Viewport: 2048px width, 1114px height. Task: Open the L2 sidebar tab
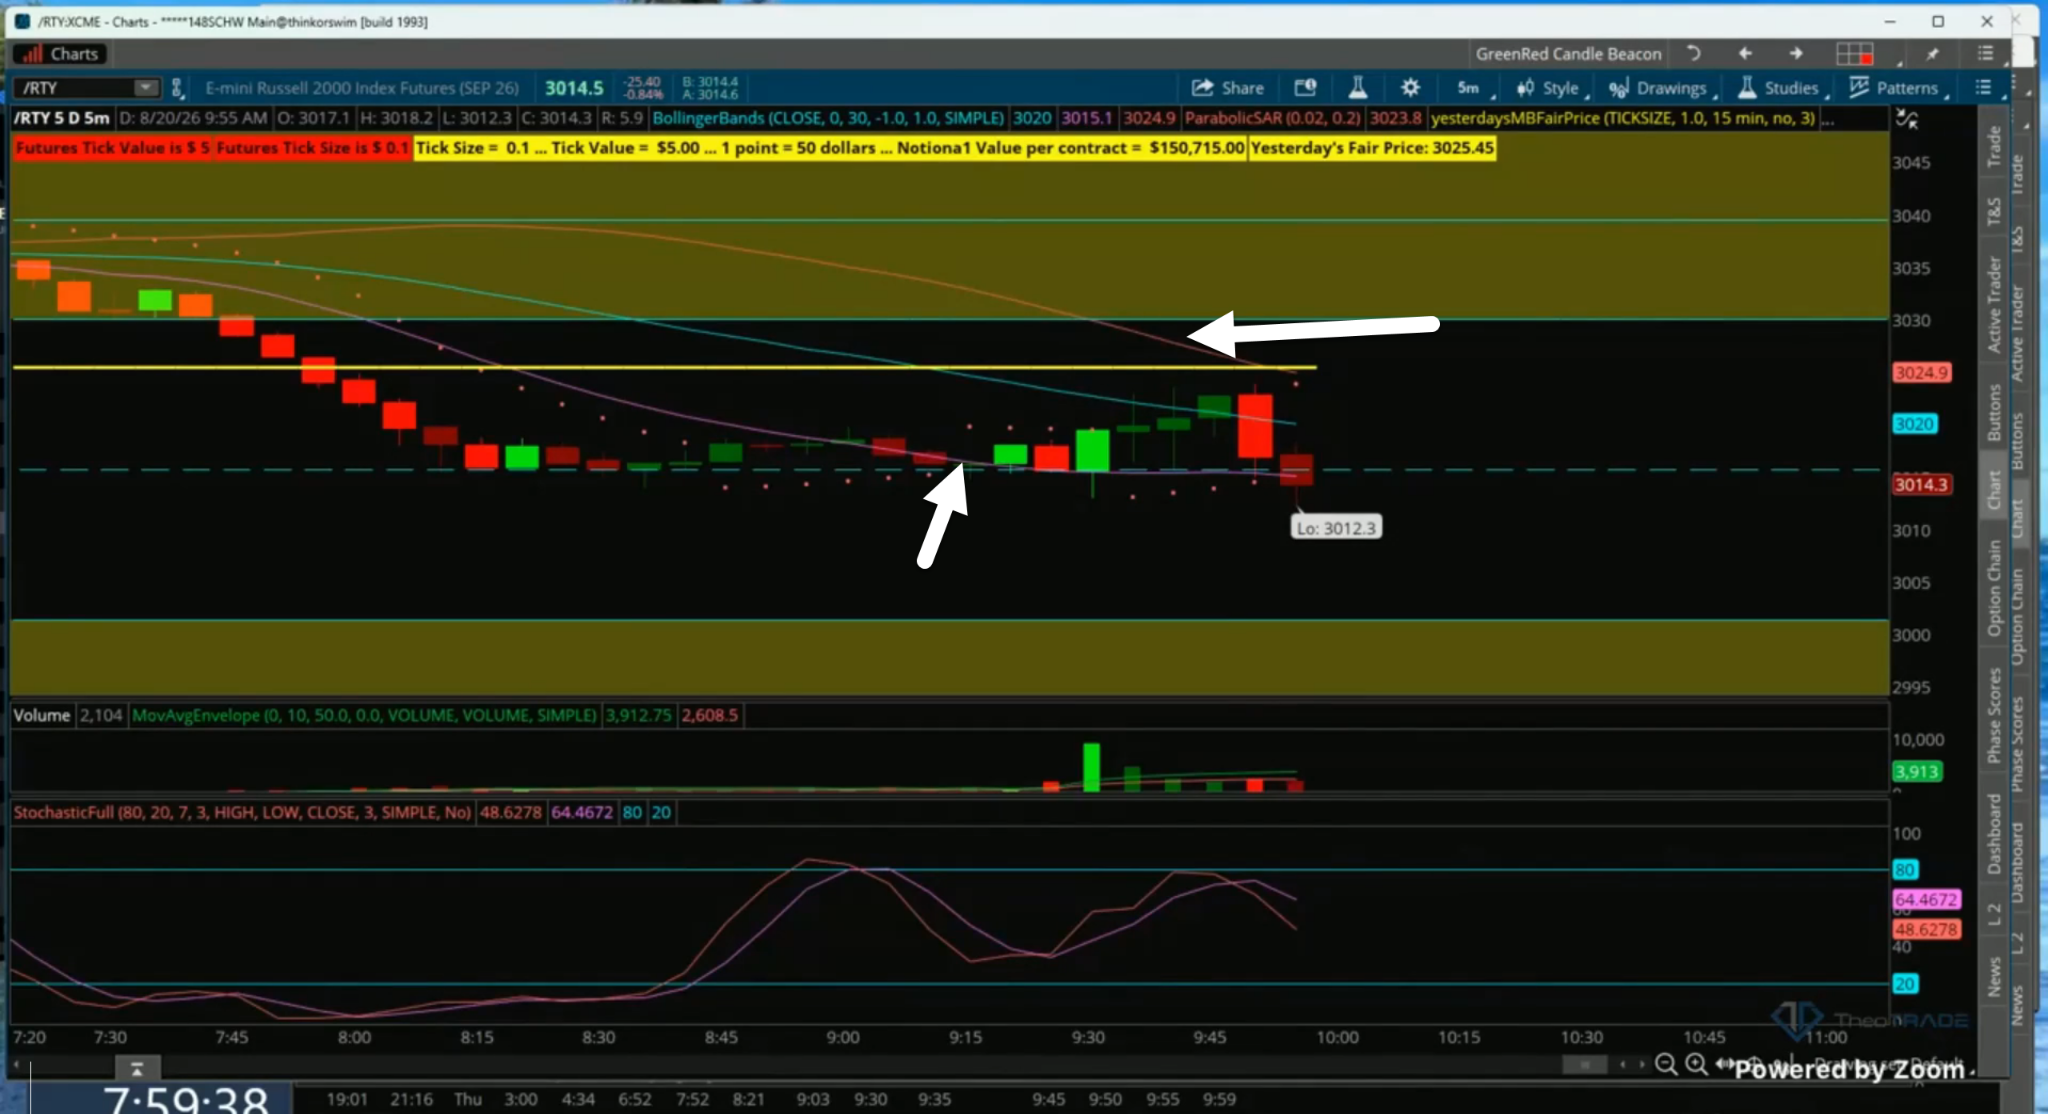pos(1994,914)
